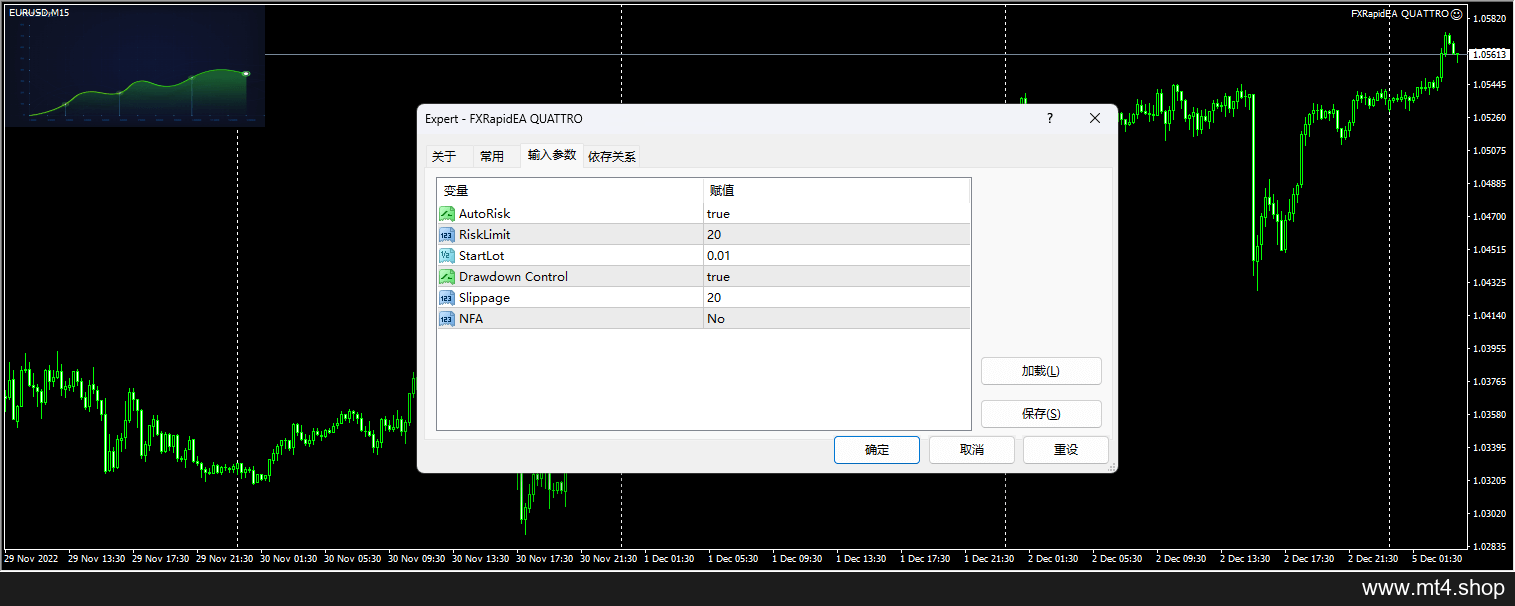
Task: Confirm with the 确定 button
Action: [x=877, y=450]
